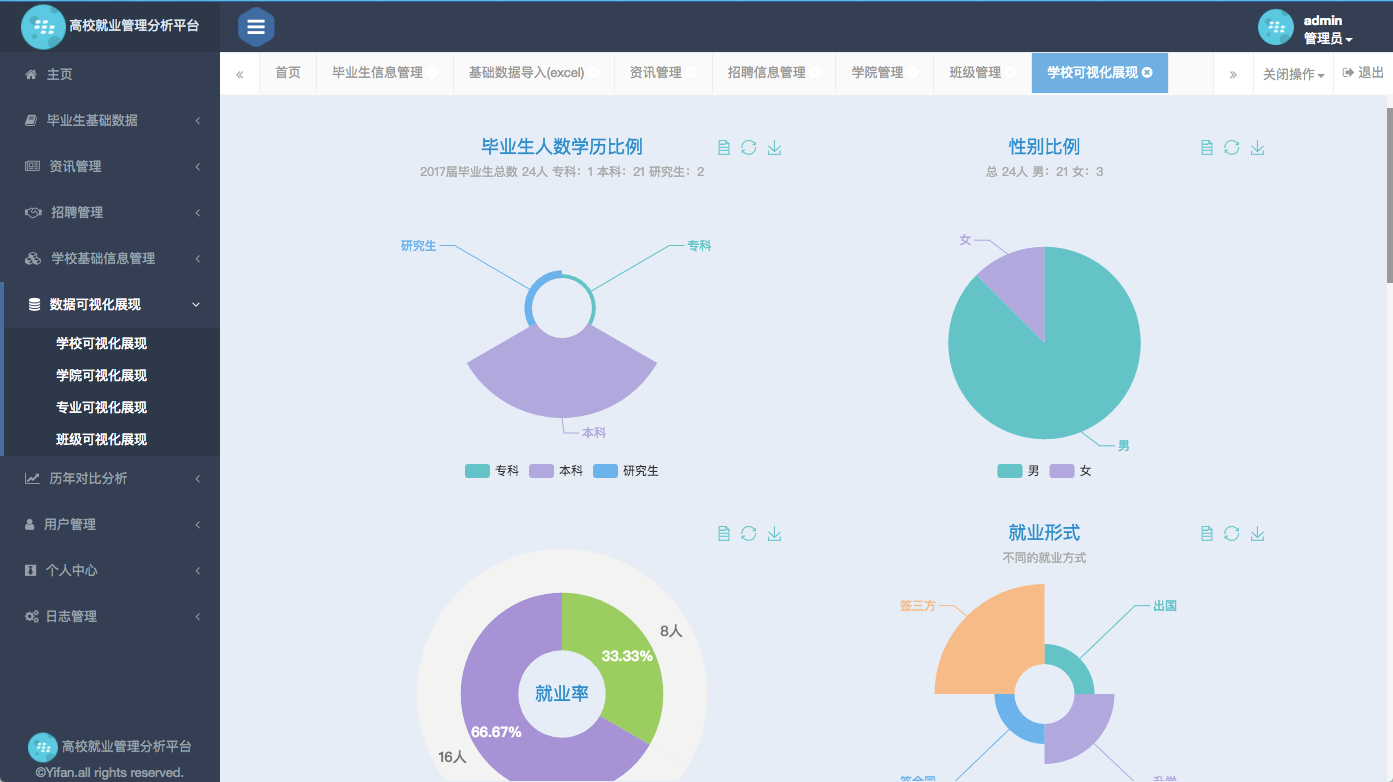Expand the 招聘管理 sidebar menu
This screenshot has height=782, width=1393.
coord(110,212)
